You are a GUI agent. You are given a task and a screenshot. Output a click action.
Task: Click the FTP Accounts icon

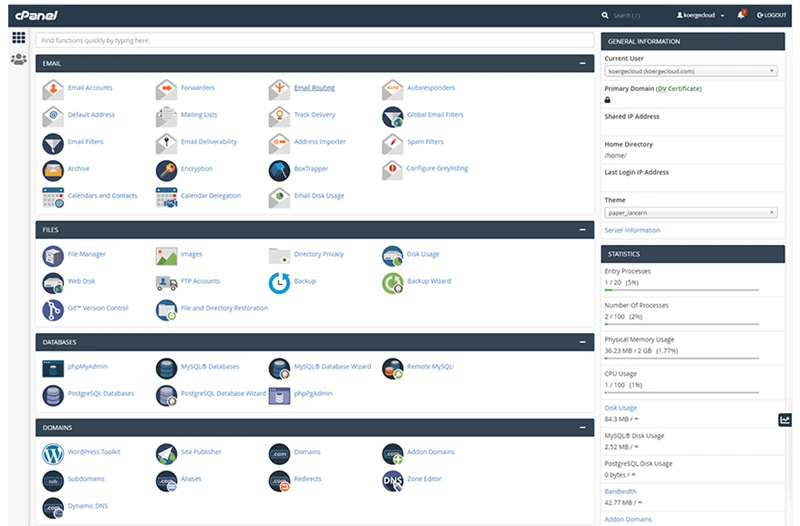[x=166, y=283]
